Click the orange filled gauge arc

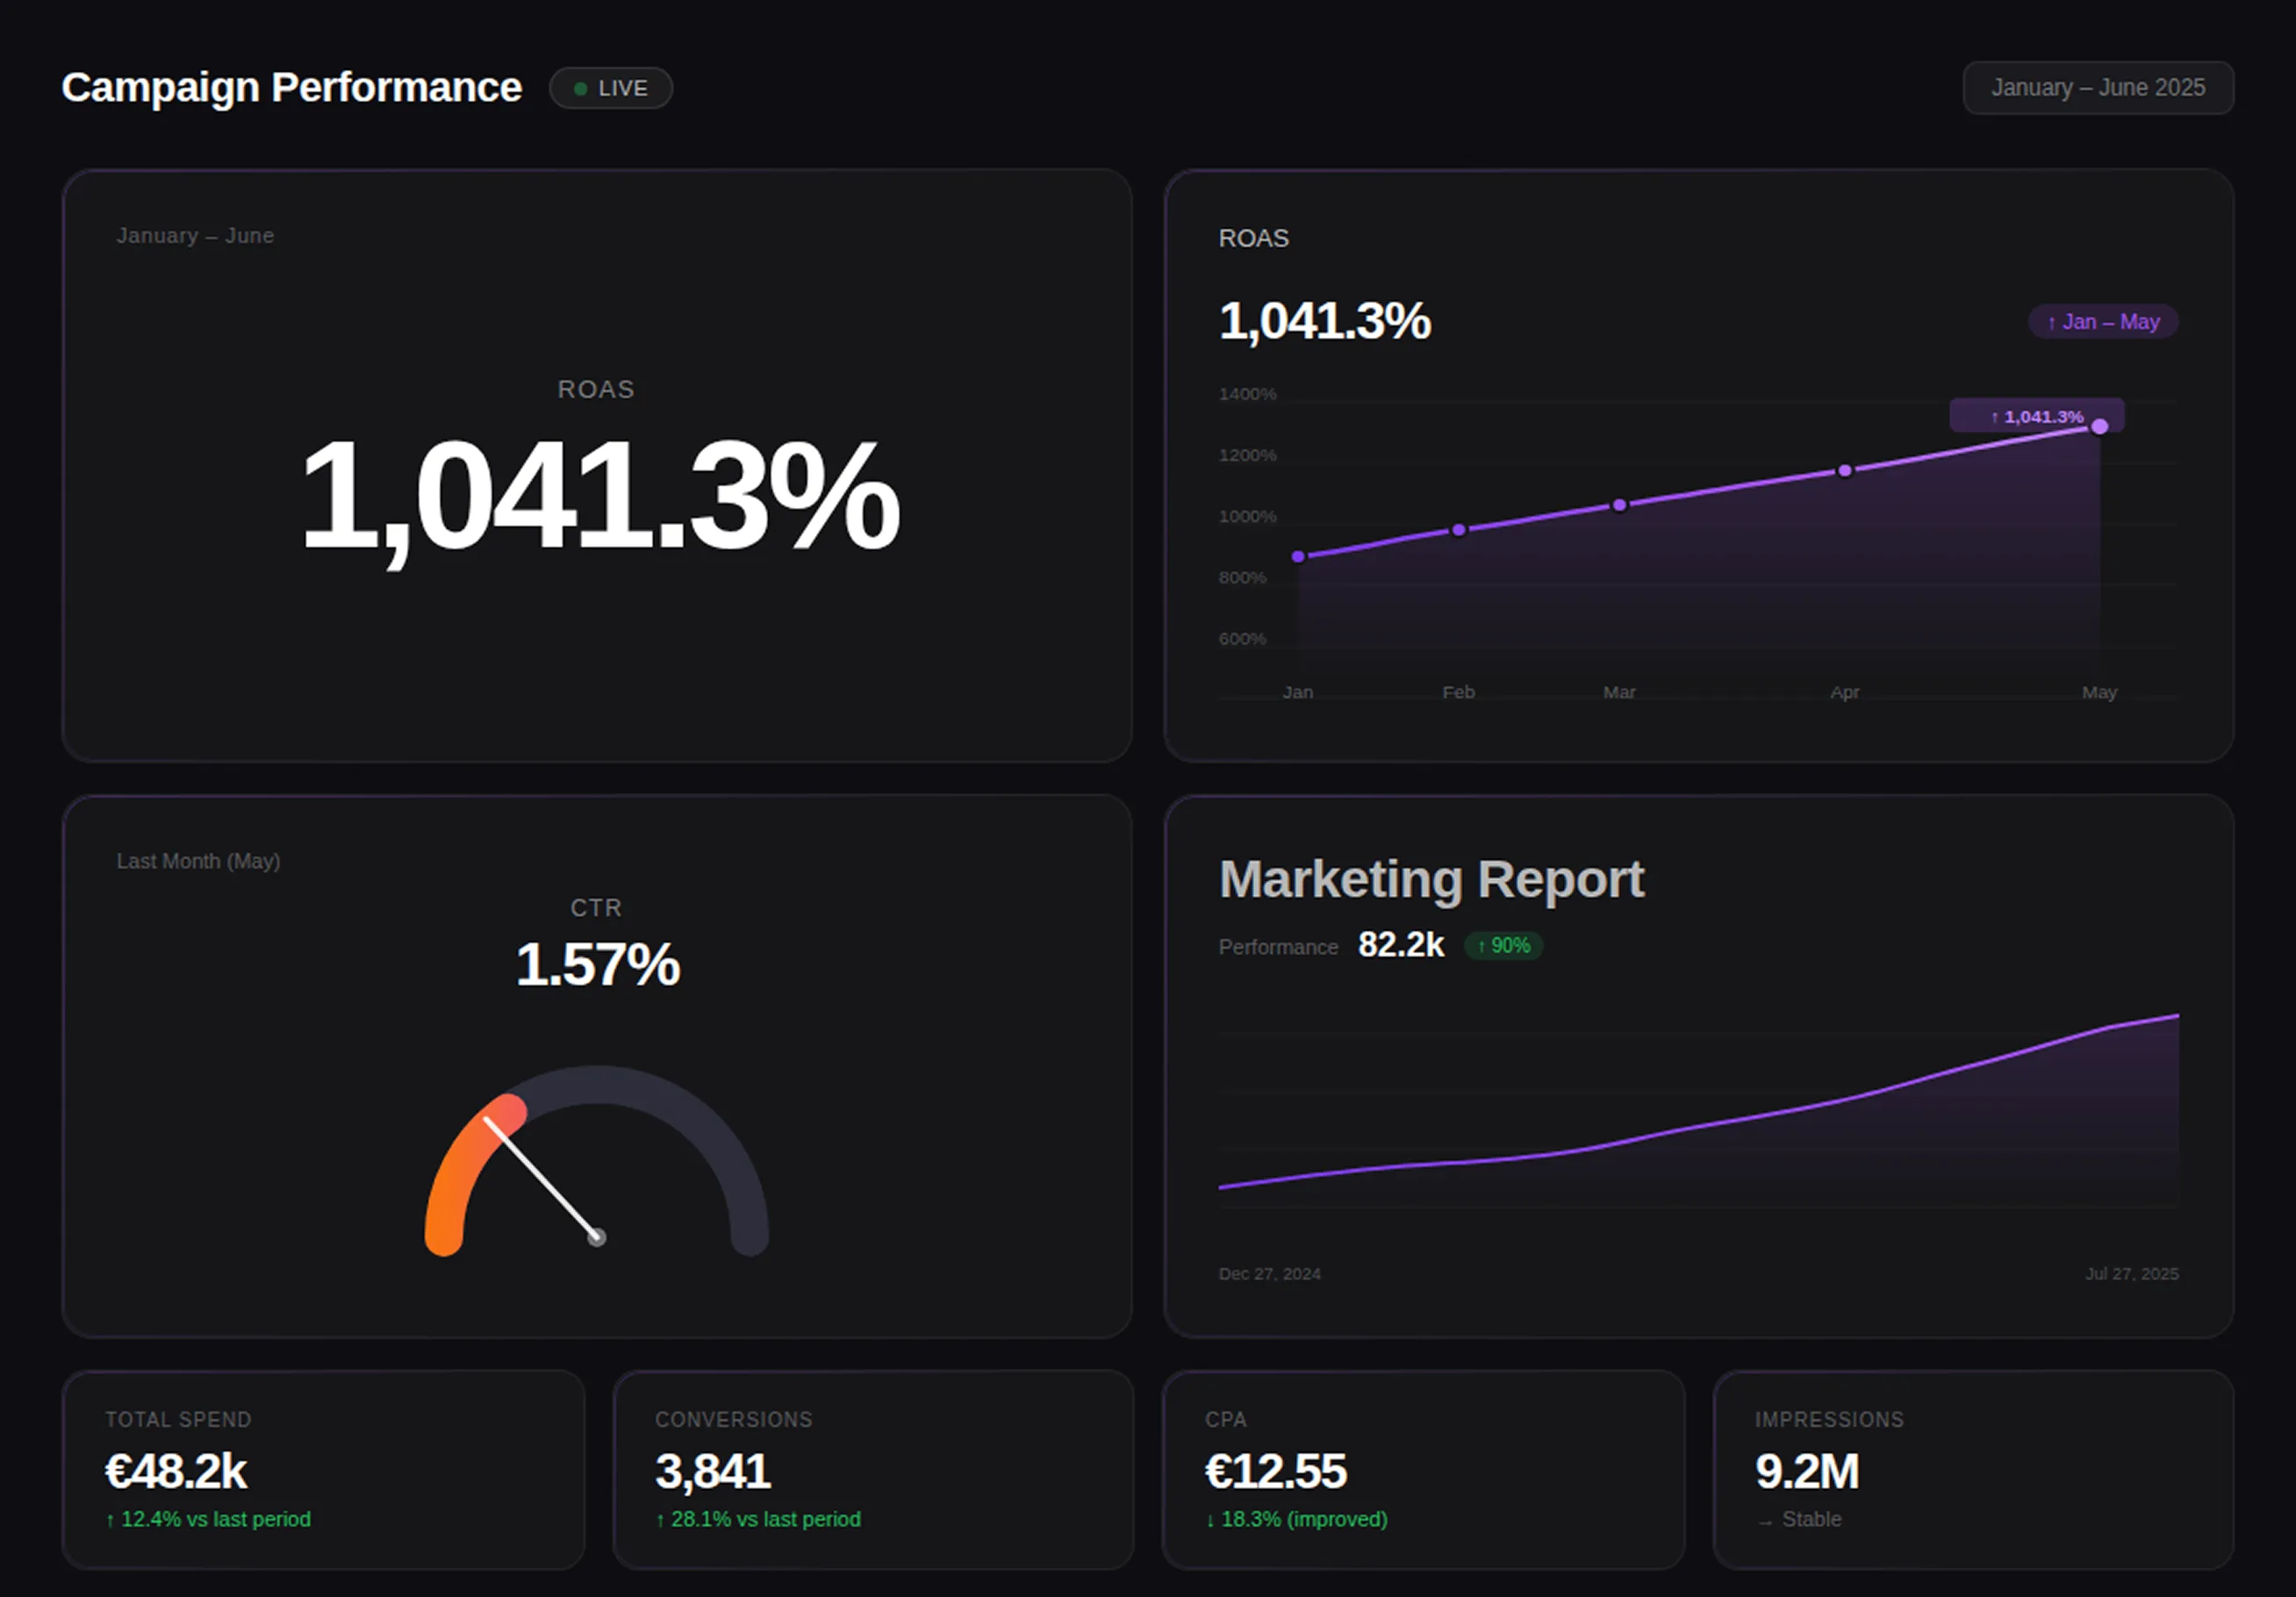click(x=463, y=1165)
